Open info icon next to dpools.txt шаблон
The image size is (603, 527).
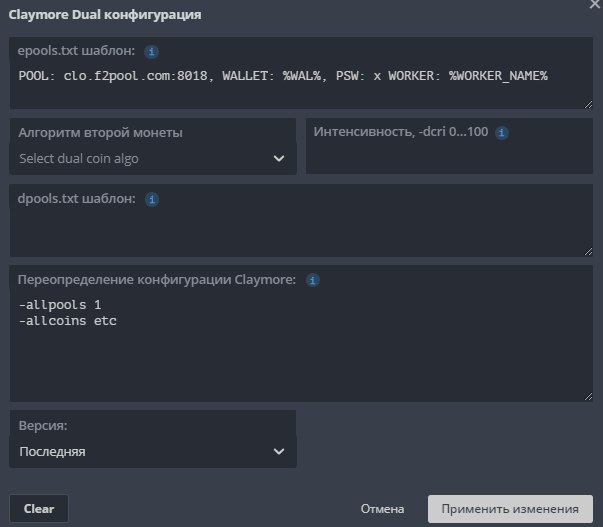tap(152, 199)
